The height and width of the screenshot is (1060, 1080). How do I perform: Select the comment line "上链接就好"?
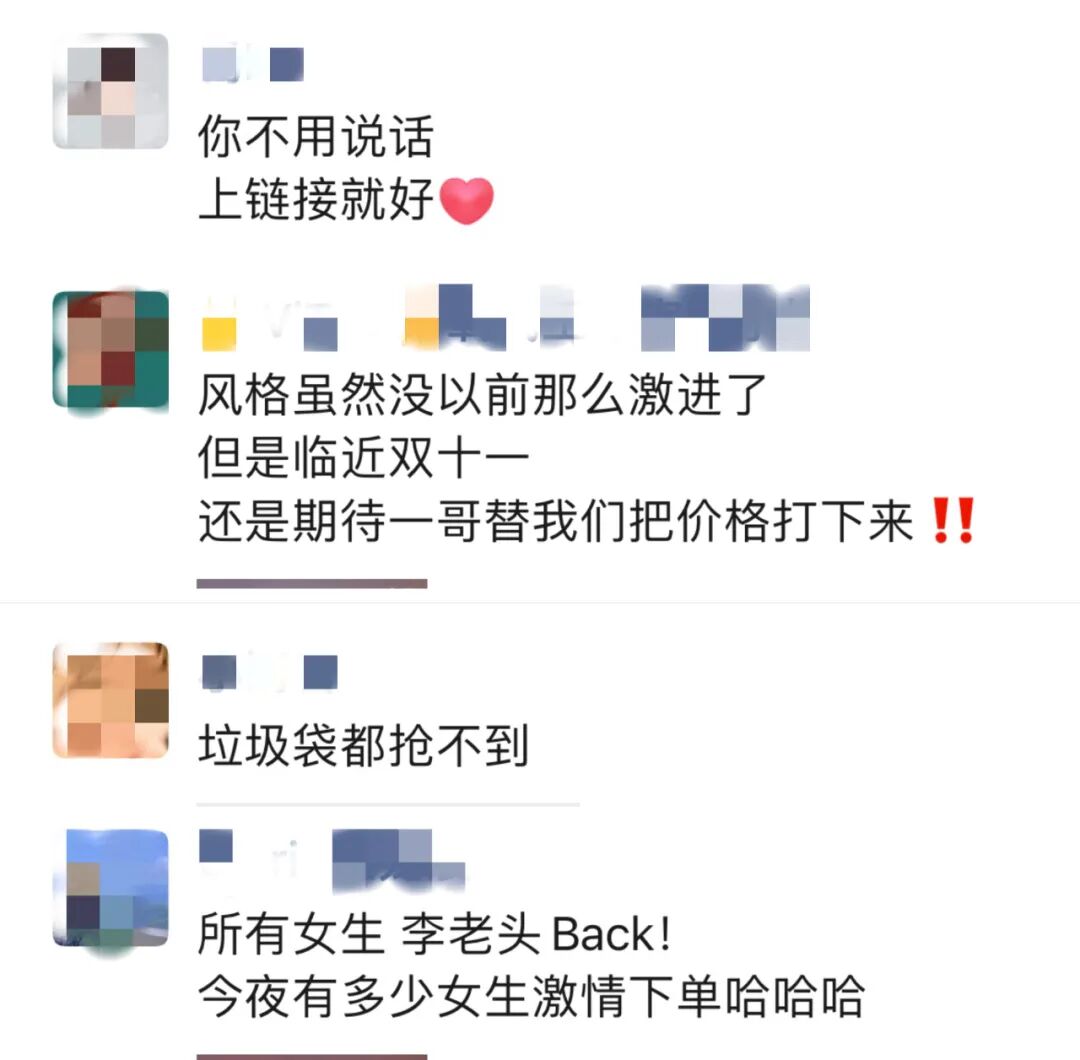tap(316, 200)
